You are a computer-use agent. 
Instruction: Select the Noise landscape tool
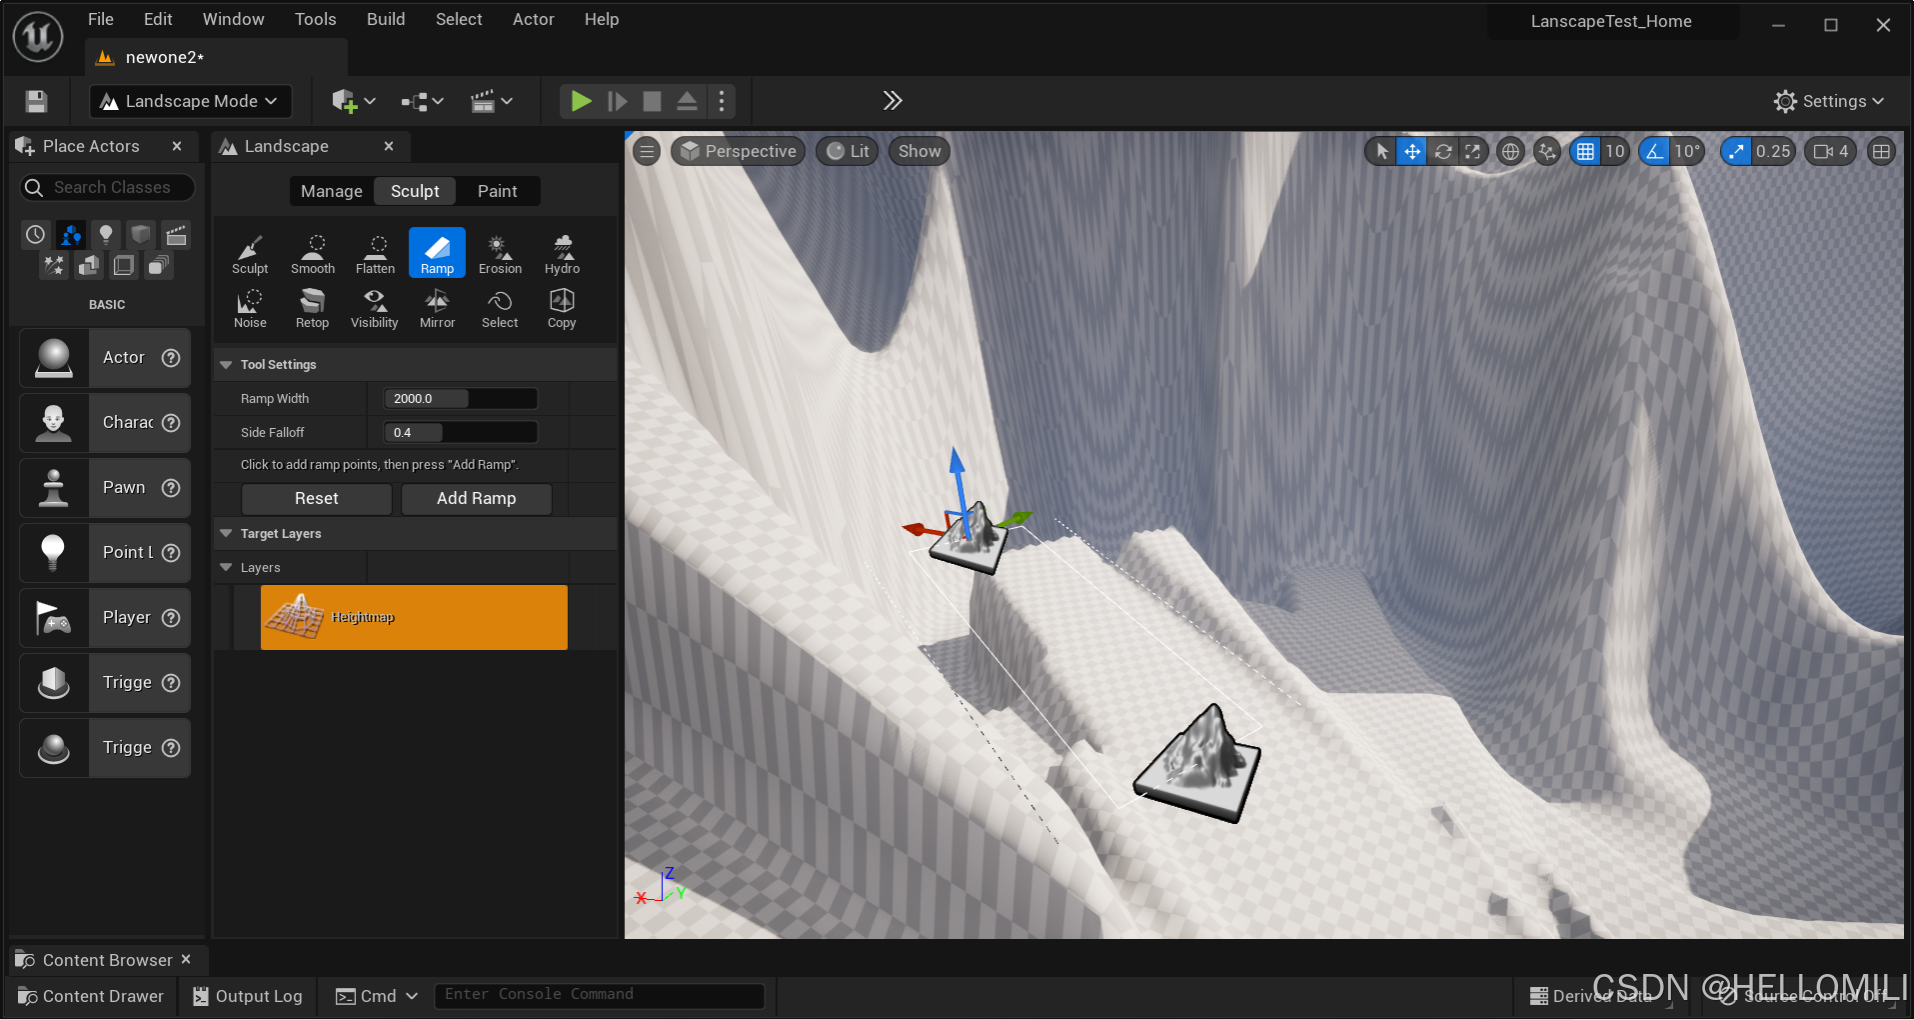tap(250, 308)
